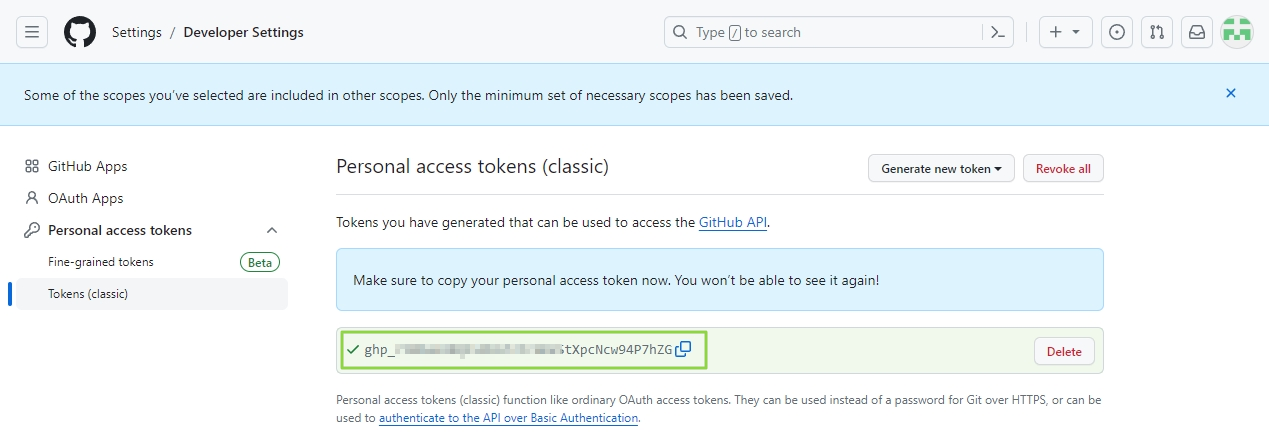Screen dimensions: 1269x445
Task: Delete the newly generated token
Action: [x=1064, y=351]
